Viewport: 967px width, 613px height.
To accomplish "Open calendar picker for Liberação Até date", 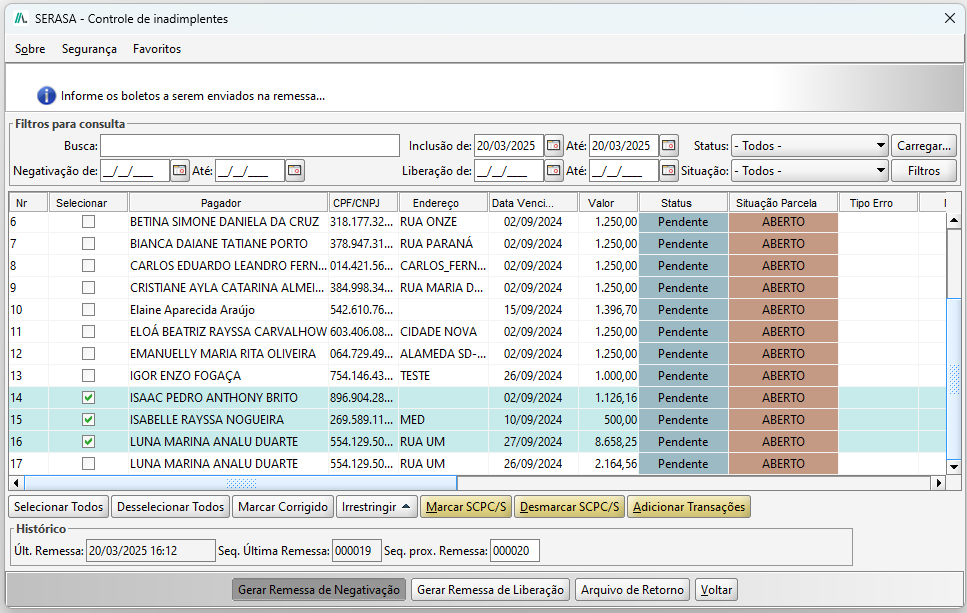I will tap(668, 171).
